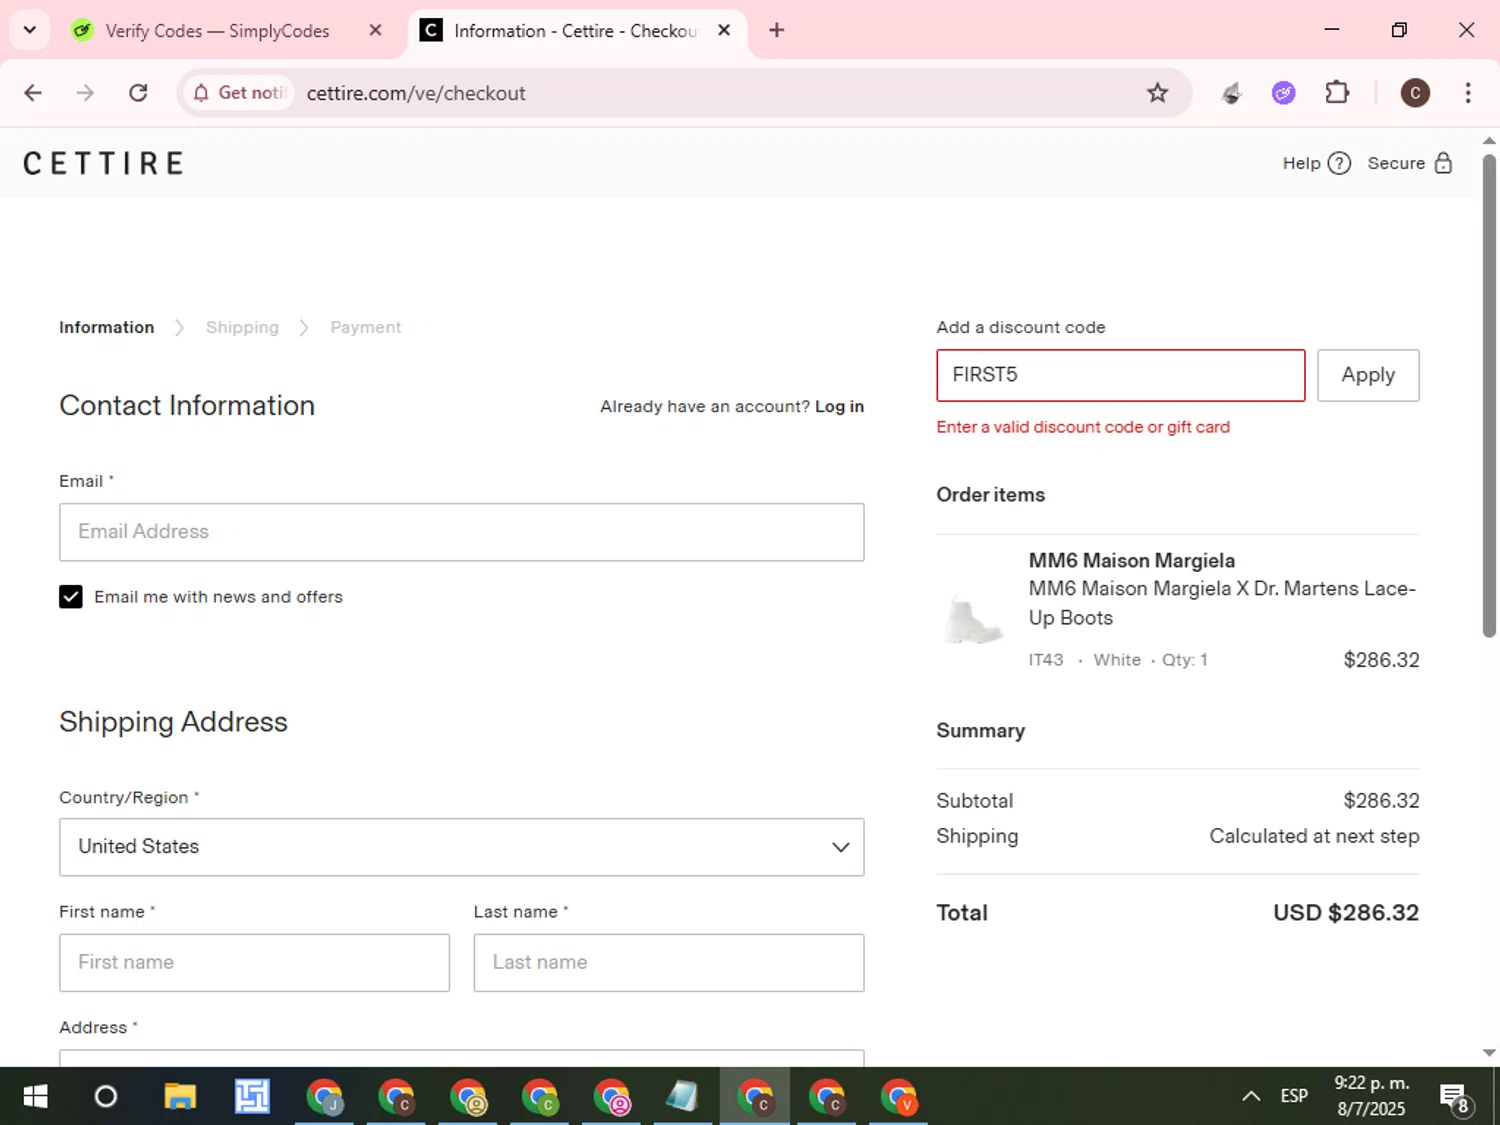This screenshot has height=1125, width=1500.
Task: Open the blue maze app on taskbar
Action: 252,1097
